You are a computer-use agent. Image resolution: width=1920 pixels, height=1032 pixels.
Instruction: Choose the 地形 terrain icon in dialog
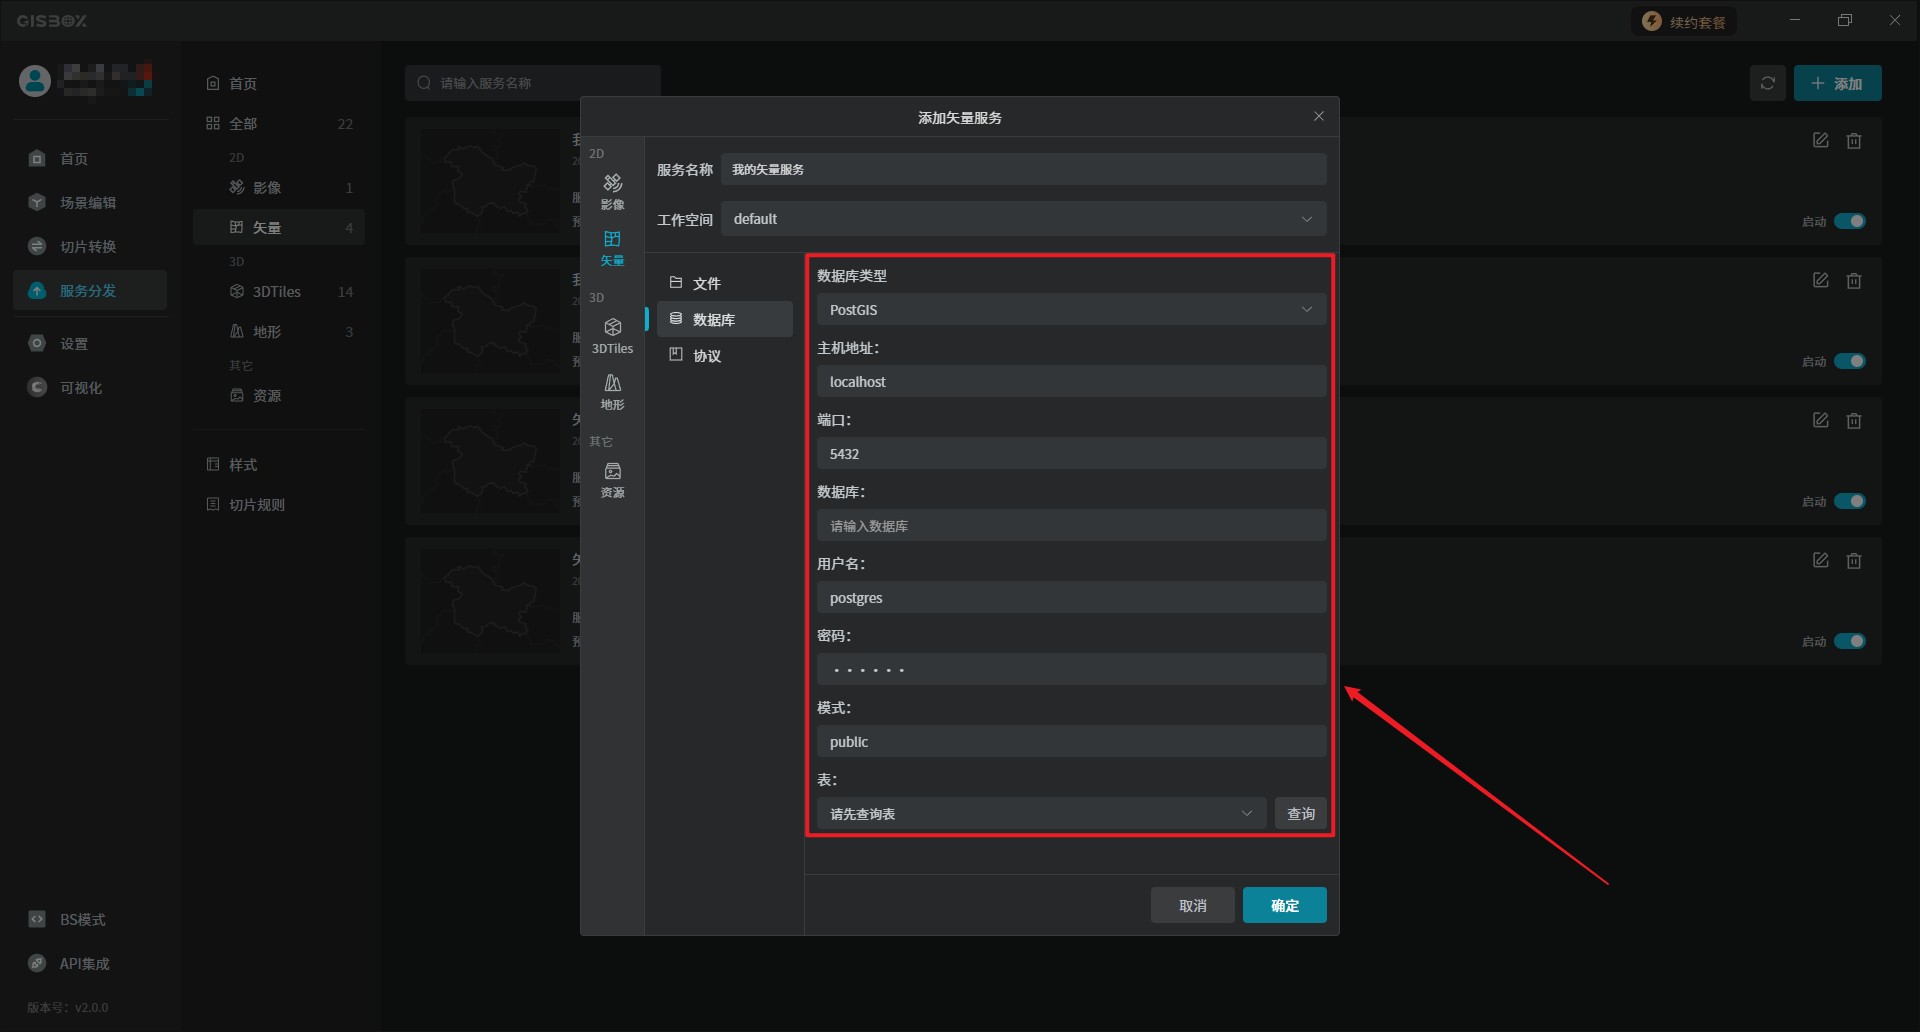612,391
